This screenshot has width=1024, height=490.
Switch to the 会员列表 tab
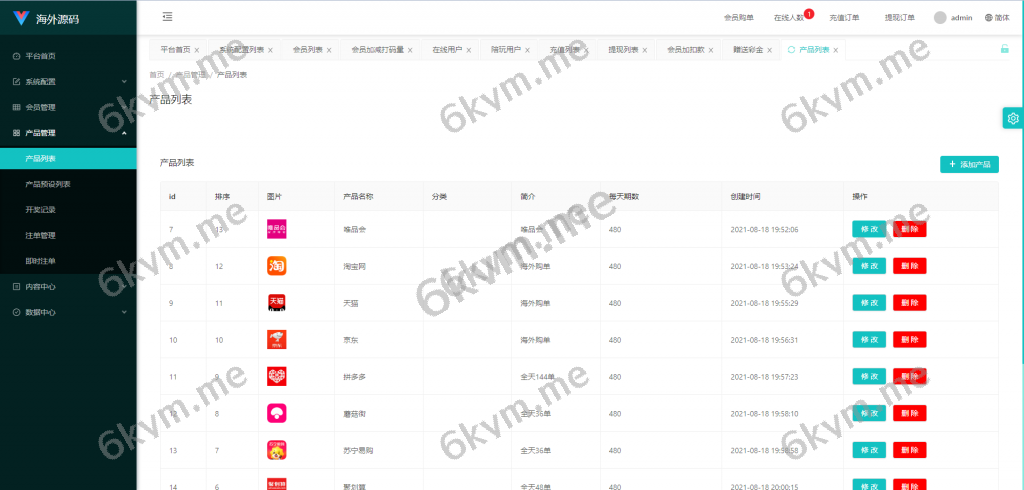[308, 50]
